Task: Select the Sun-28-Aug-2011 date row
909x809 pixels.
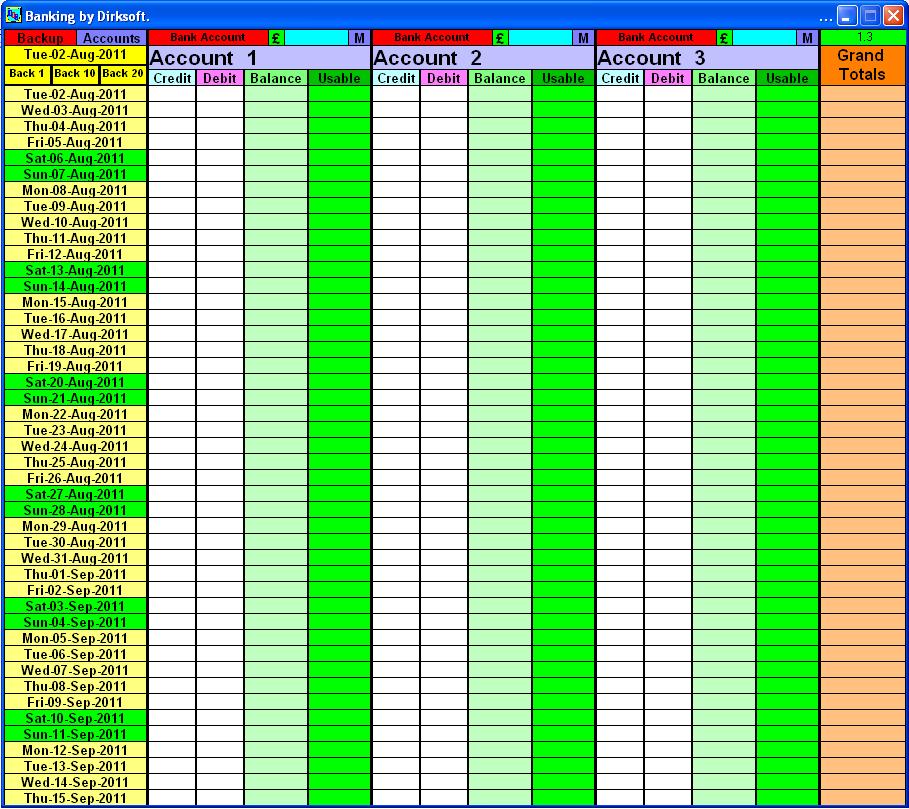Action: [75, 510]
